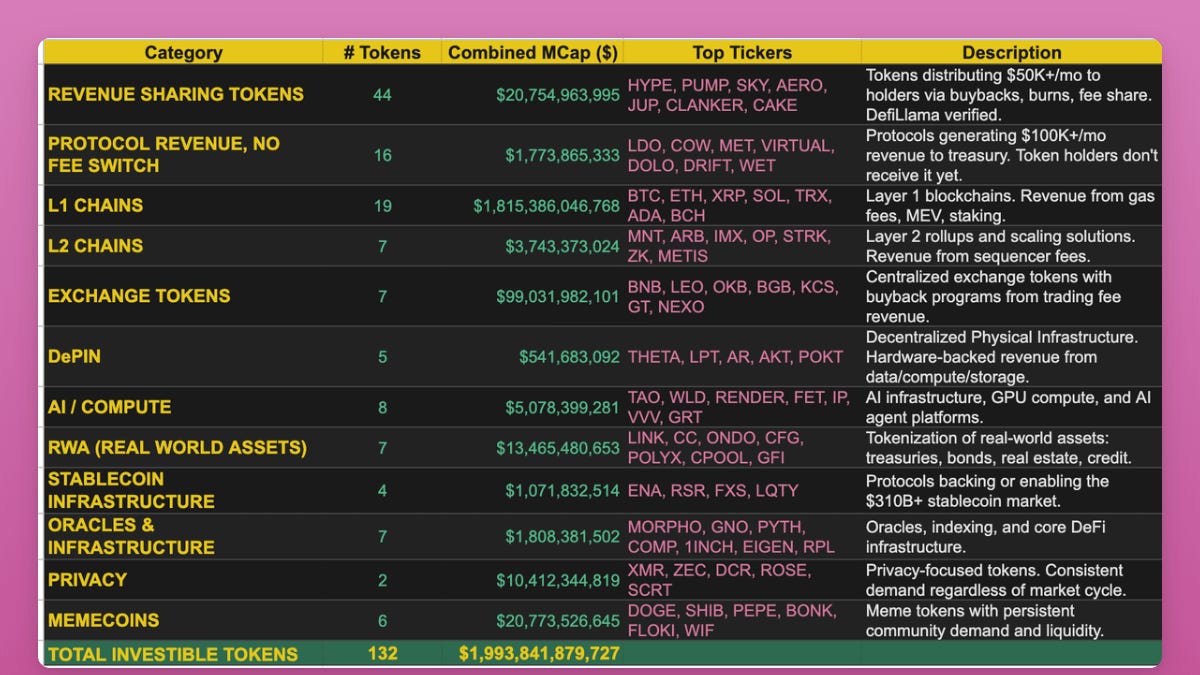Screen dimensions: 1200x675
Task: Select the $1,808,381,502 market cap cell
Action: click(532, 537)
